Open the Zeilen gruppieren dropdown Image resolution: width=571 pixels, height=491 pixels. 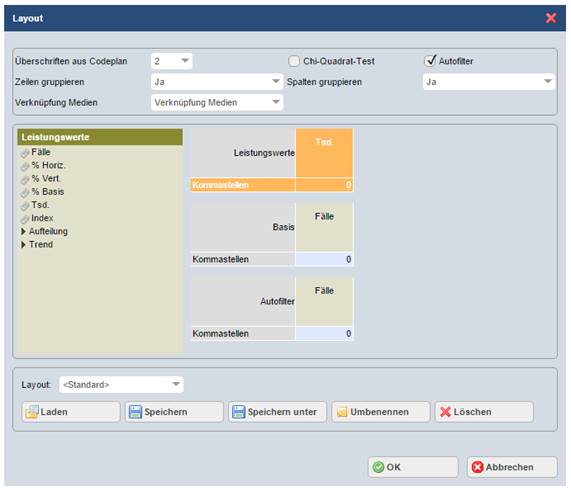point(217,82)
